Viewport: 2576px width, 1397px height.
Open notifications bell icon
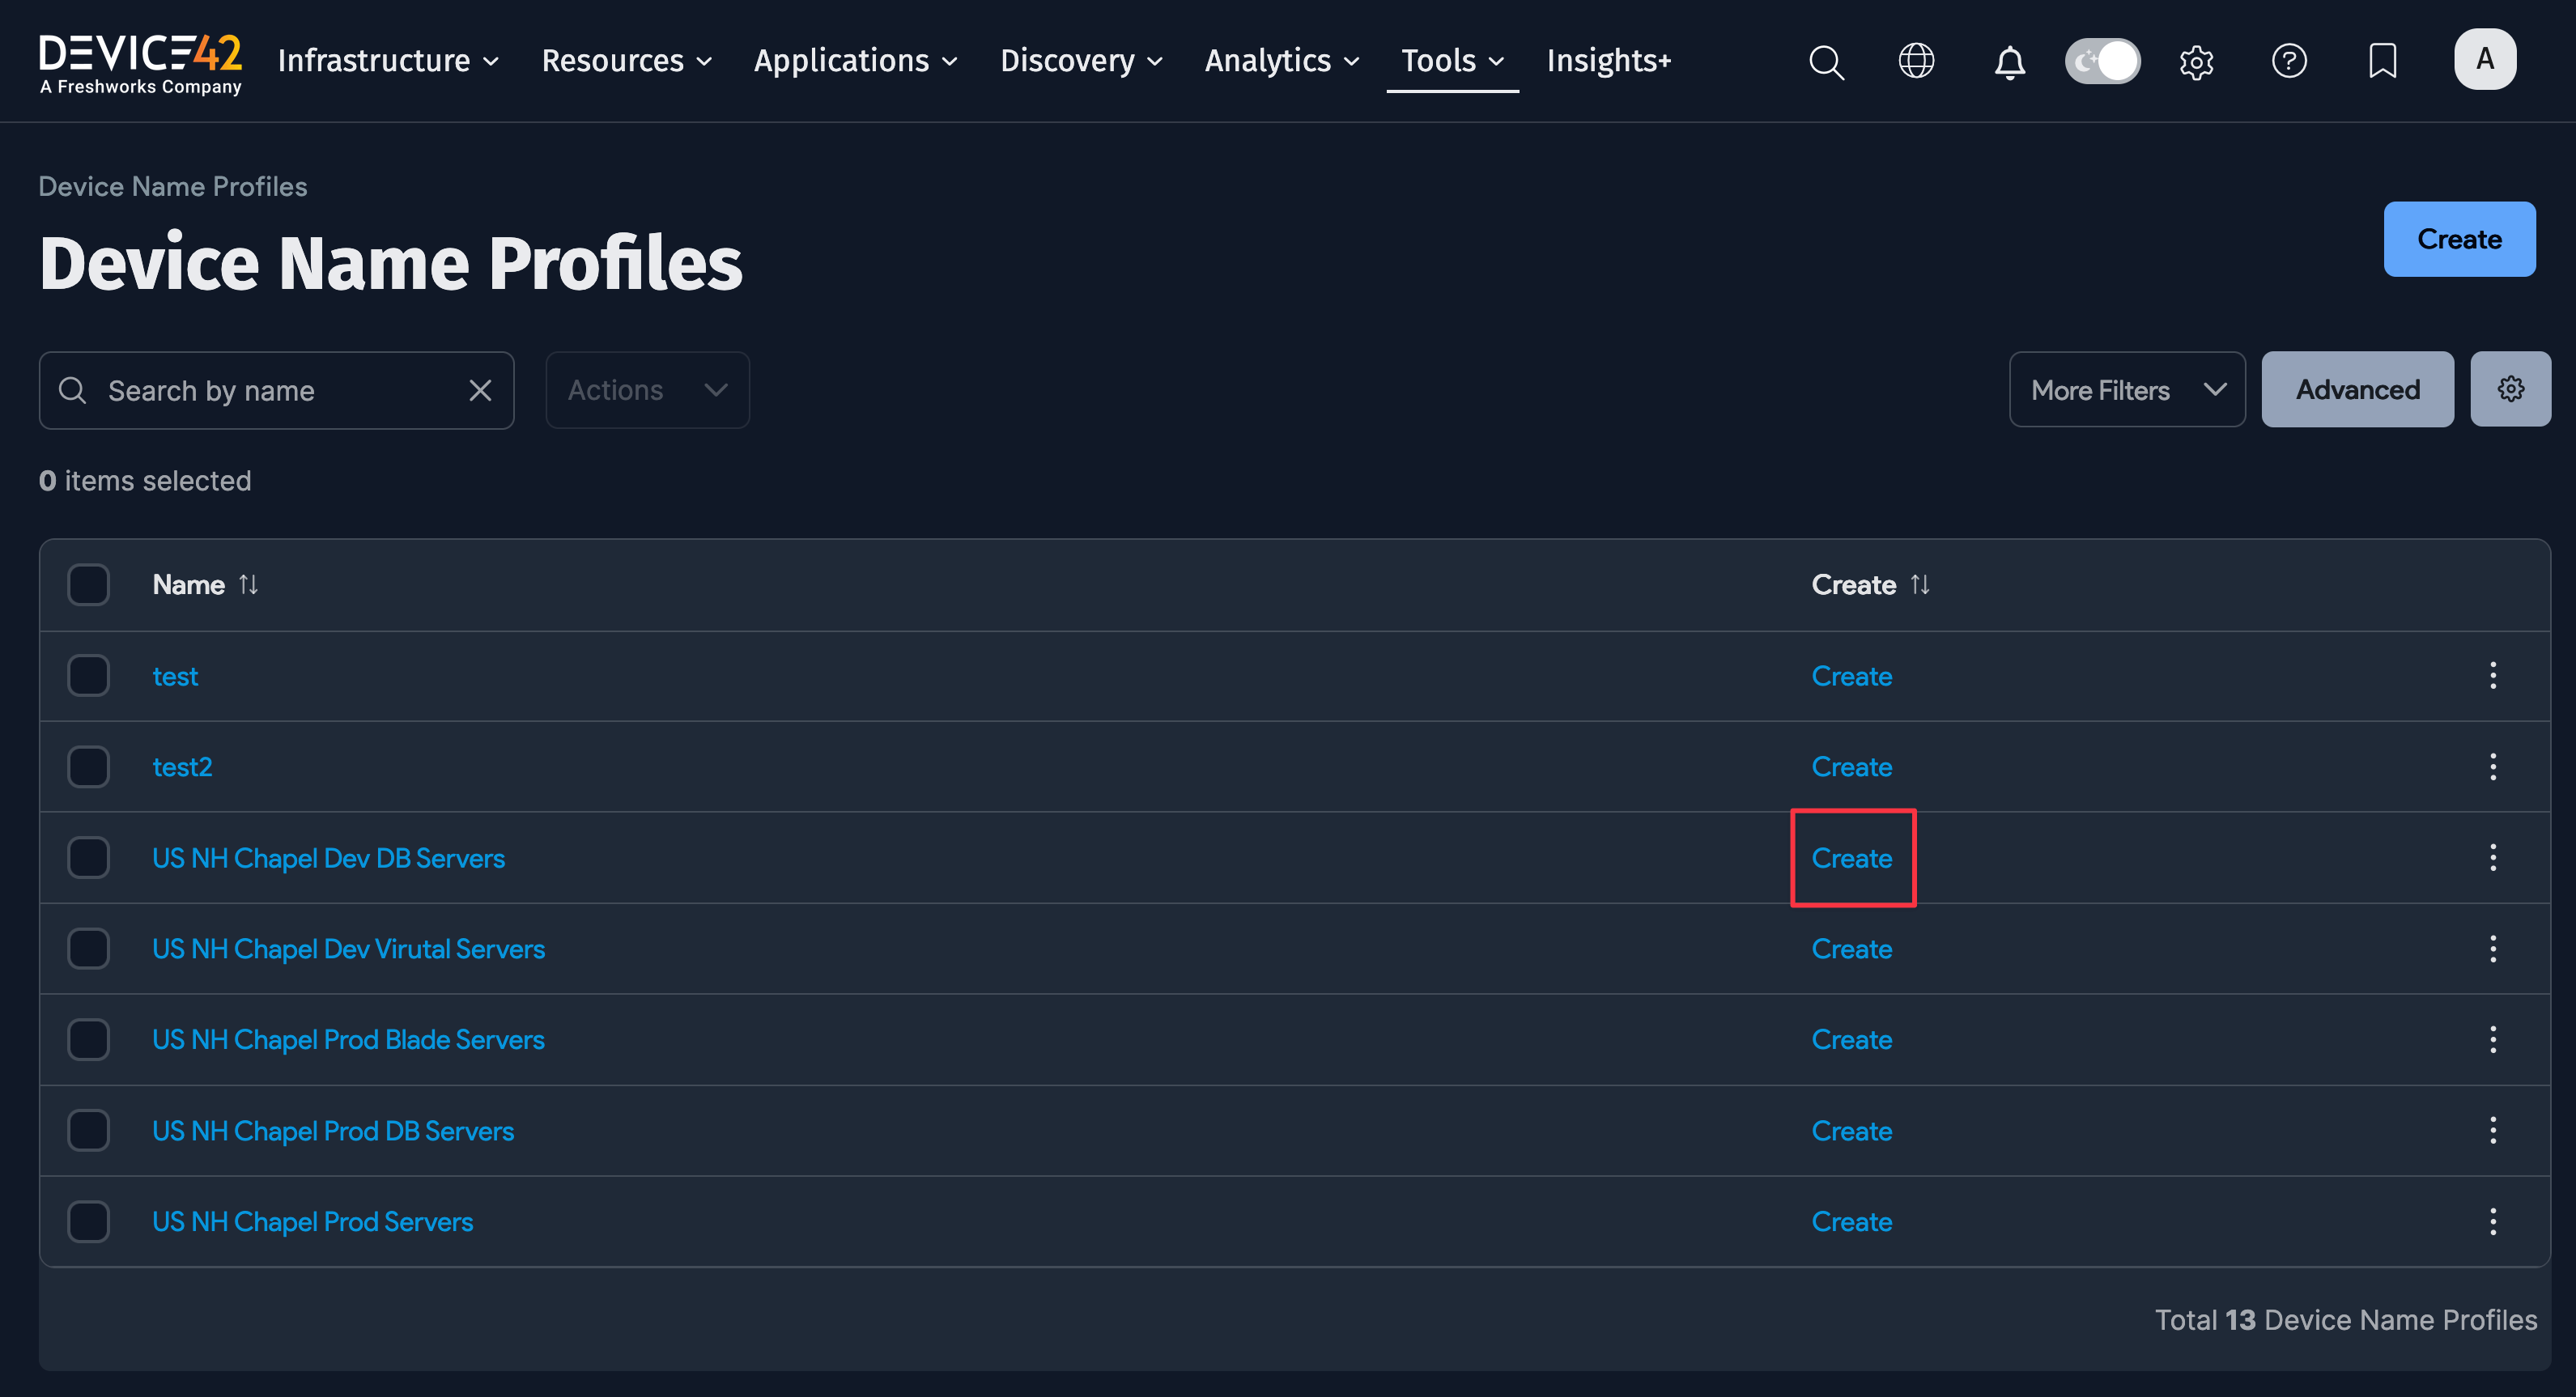[x=2009, y=62]
